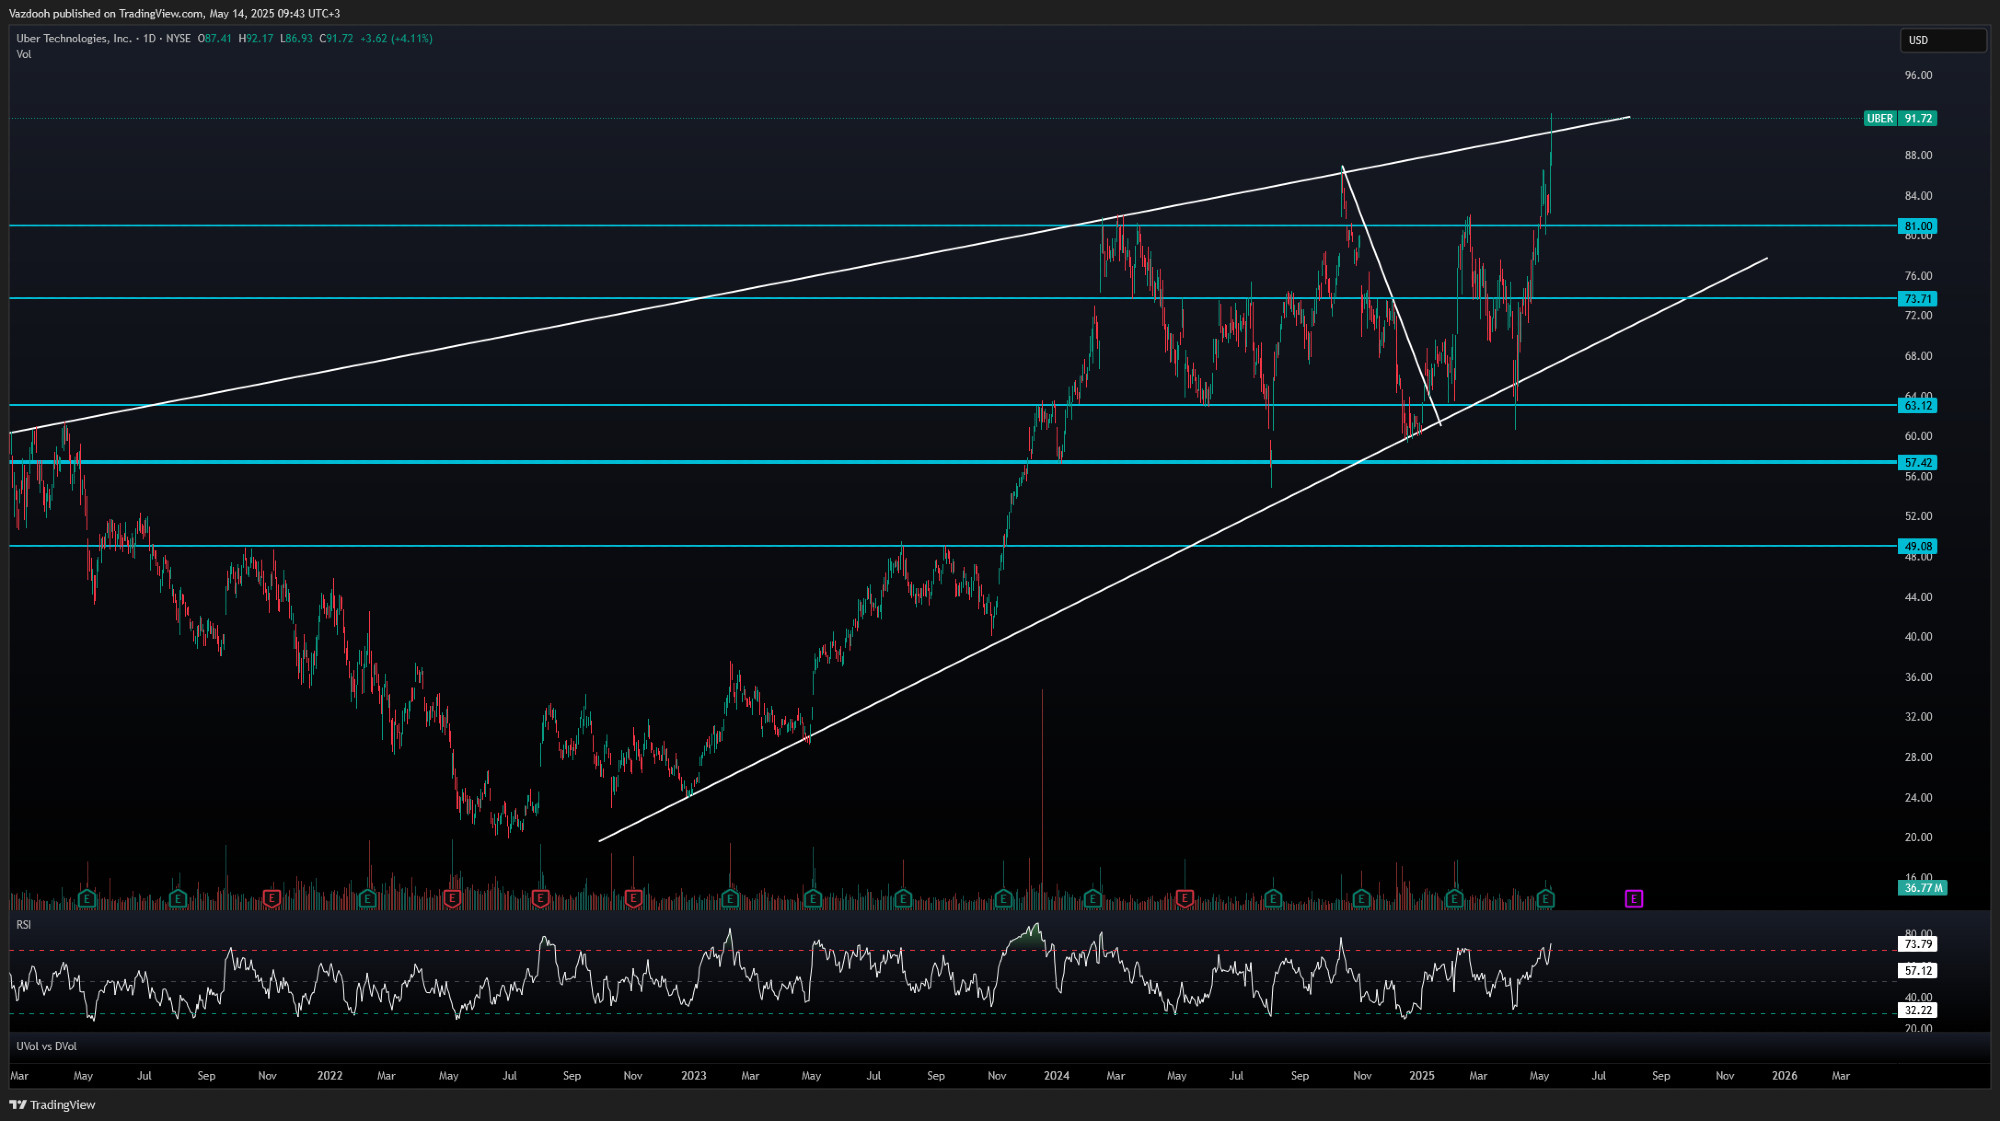
Task: Select the 81.00 horizontal line price label
Action: (1918, 226)
